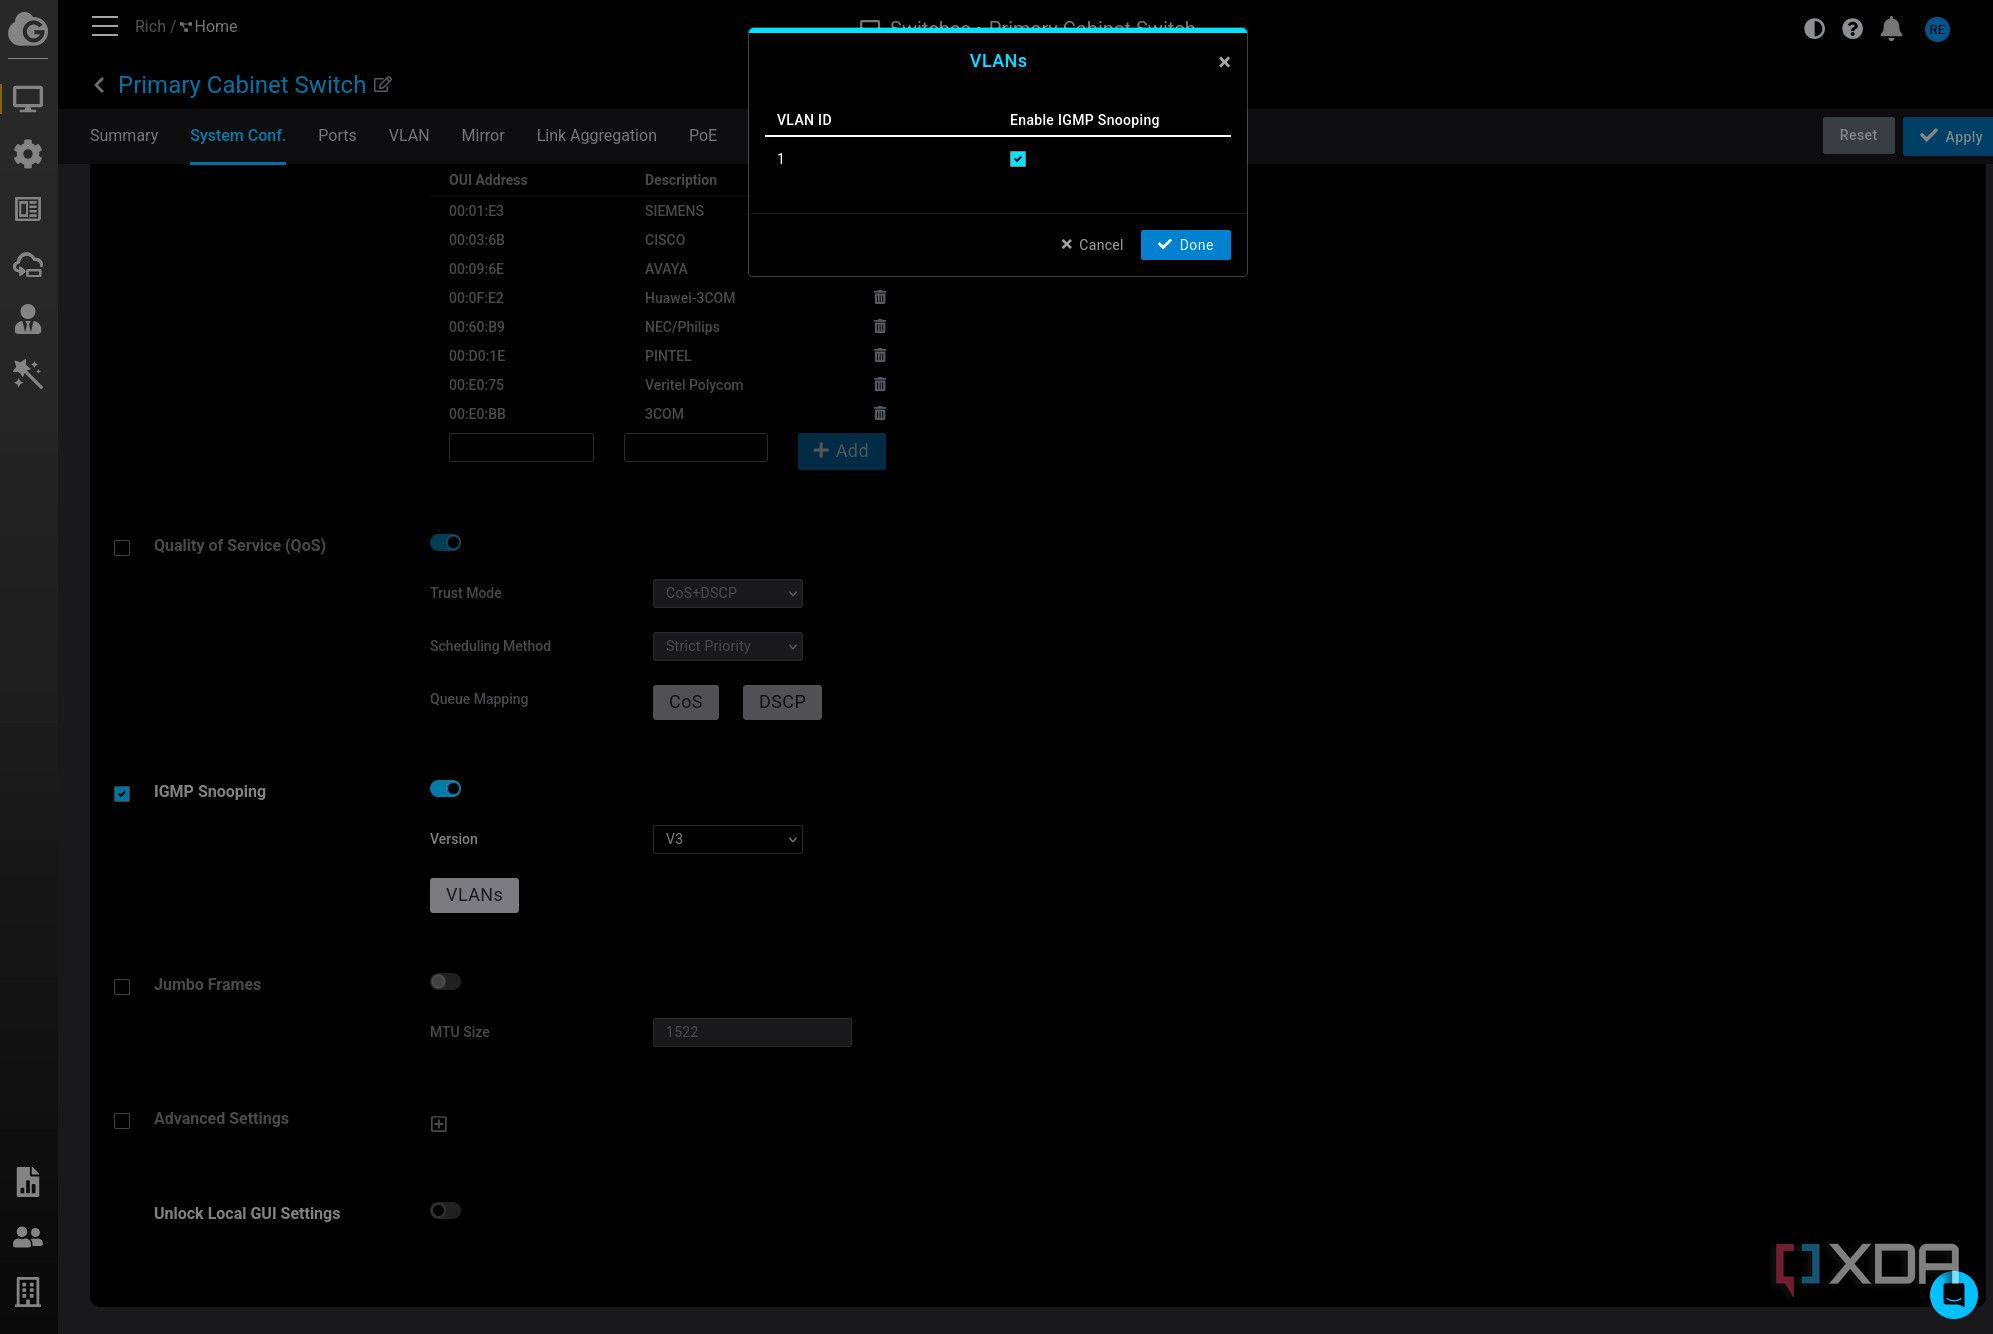Delete the Veritel Polycom OUI entry
Image resolution: width=1993 pixels, height=1334 pixels.
[880, 384]
